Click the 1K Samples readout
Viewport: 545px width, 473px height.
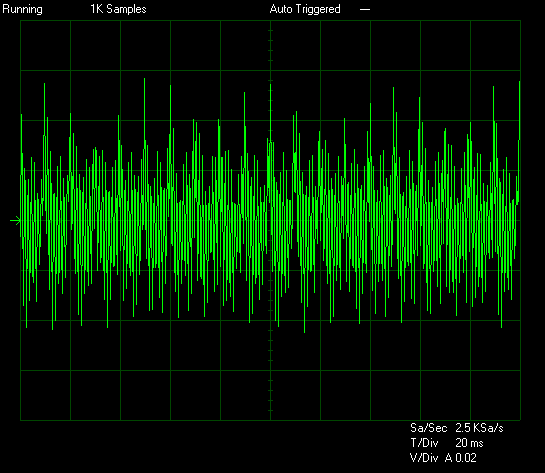[x=118, y=9]
